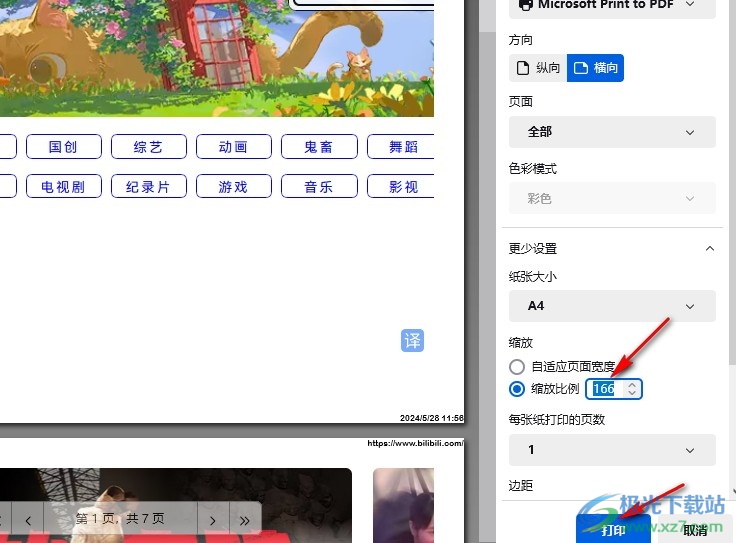Click the page indicator 第 1 页, 共 7 页

[120, 519]
